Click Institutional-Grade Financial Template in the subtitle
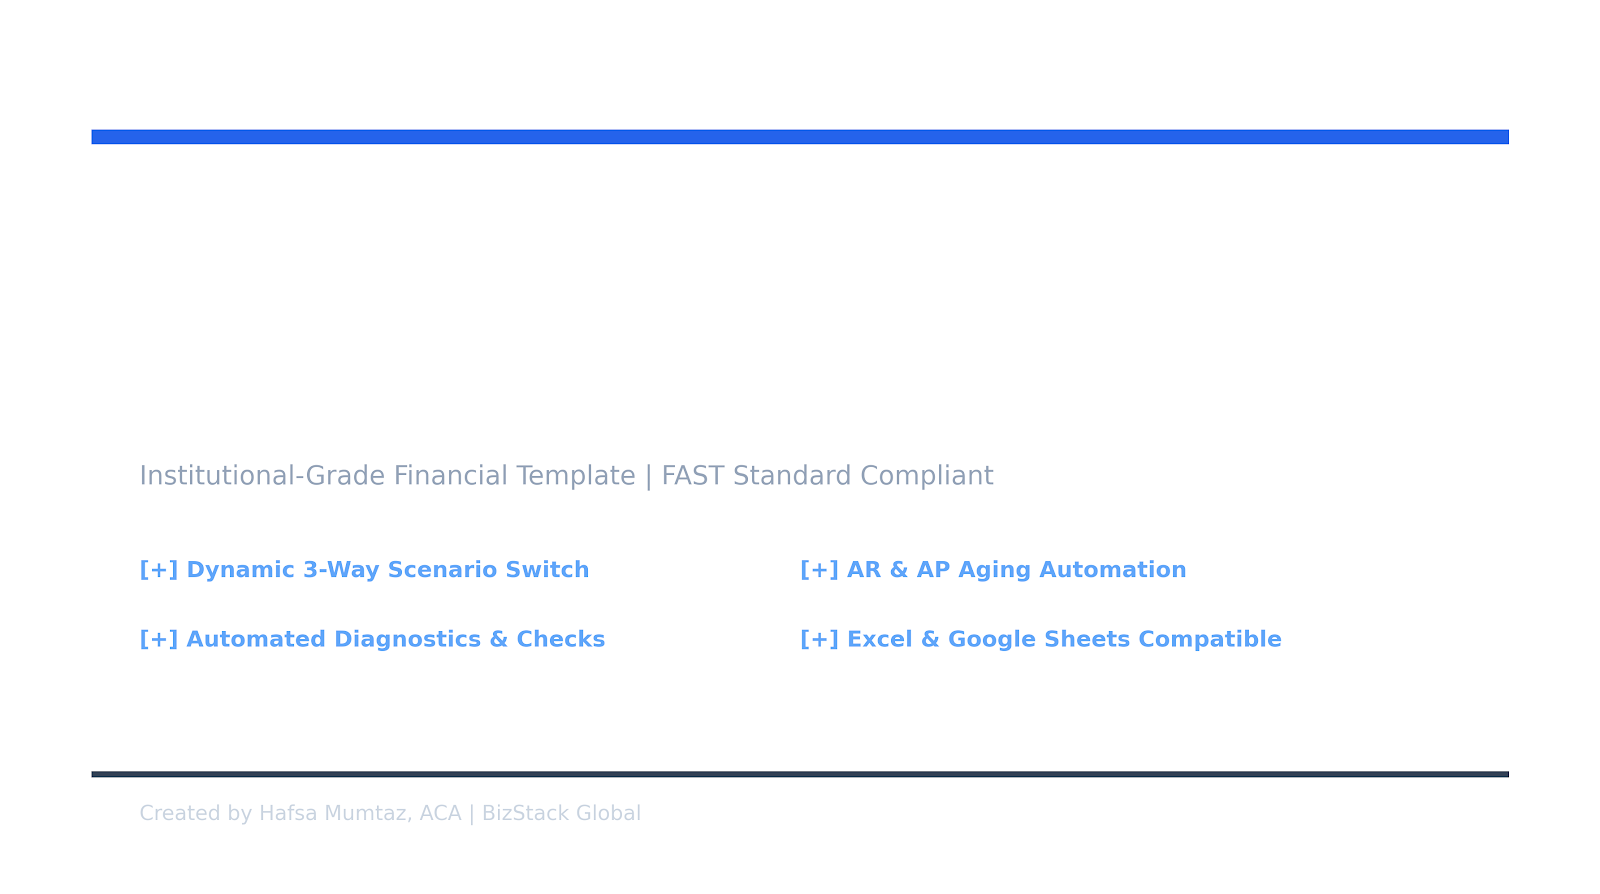This screenshot has width=1600, height=894. click(387, 476)
